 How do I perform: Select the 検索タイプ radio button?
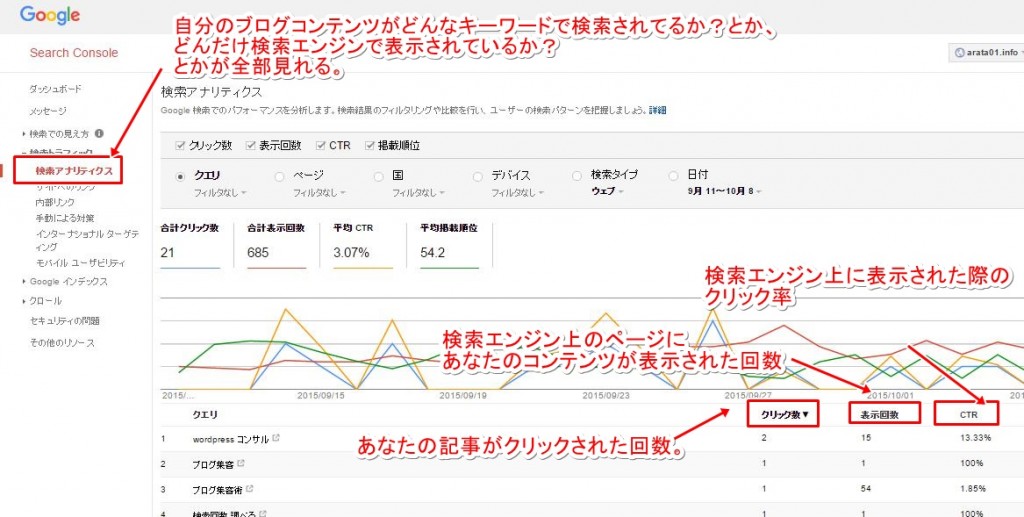click(577, 176)
